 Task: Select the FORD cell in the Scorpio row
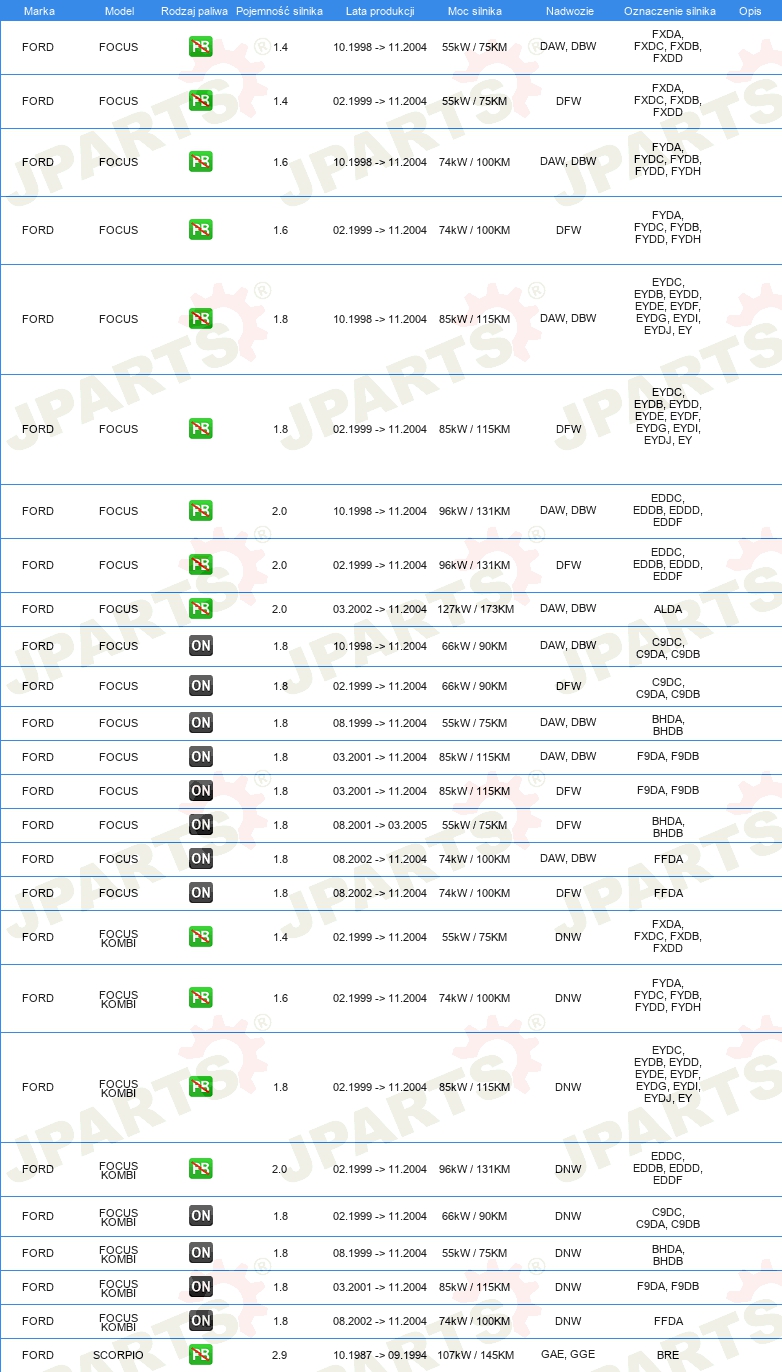(x=38, y=1355)
